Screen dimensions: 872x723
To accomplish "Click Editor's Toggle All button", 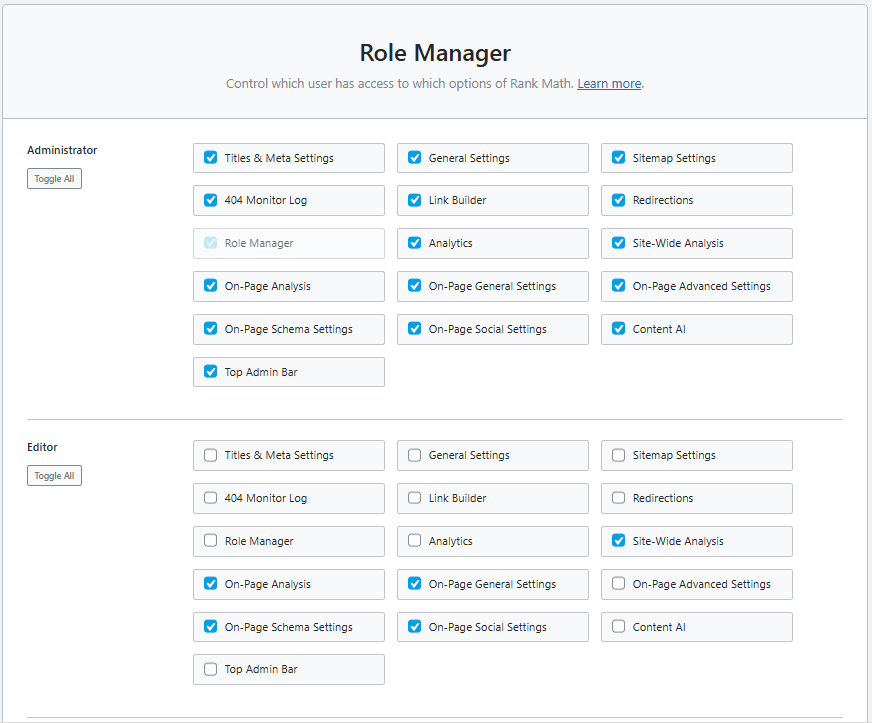I will click(x=54, y=476).
